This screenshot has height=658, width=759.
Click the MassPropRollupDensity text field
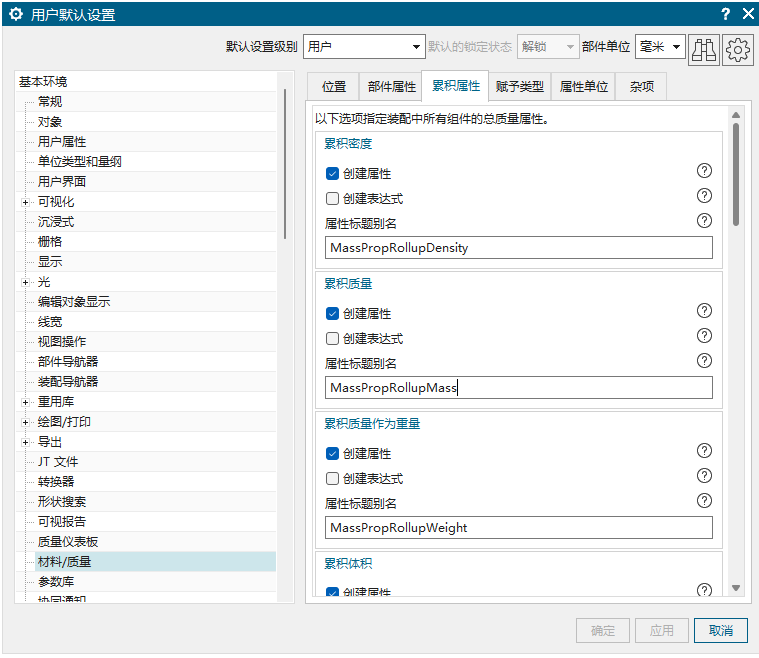(x=518, y=248)
